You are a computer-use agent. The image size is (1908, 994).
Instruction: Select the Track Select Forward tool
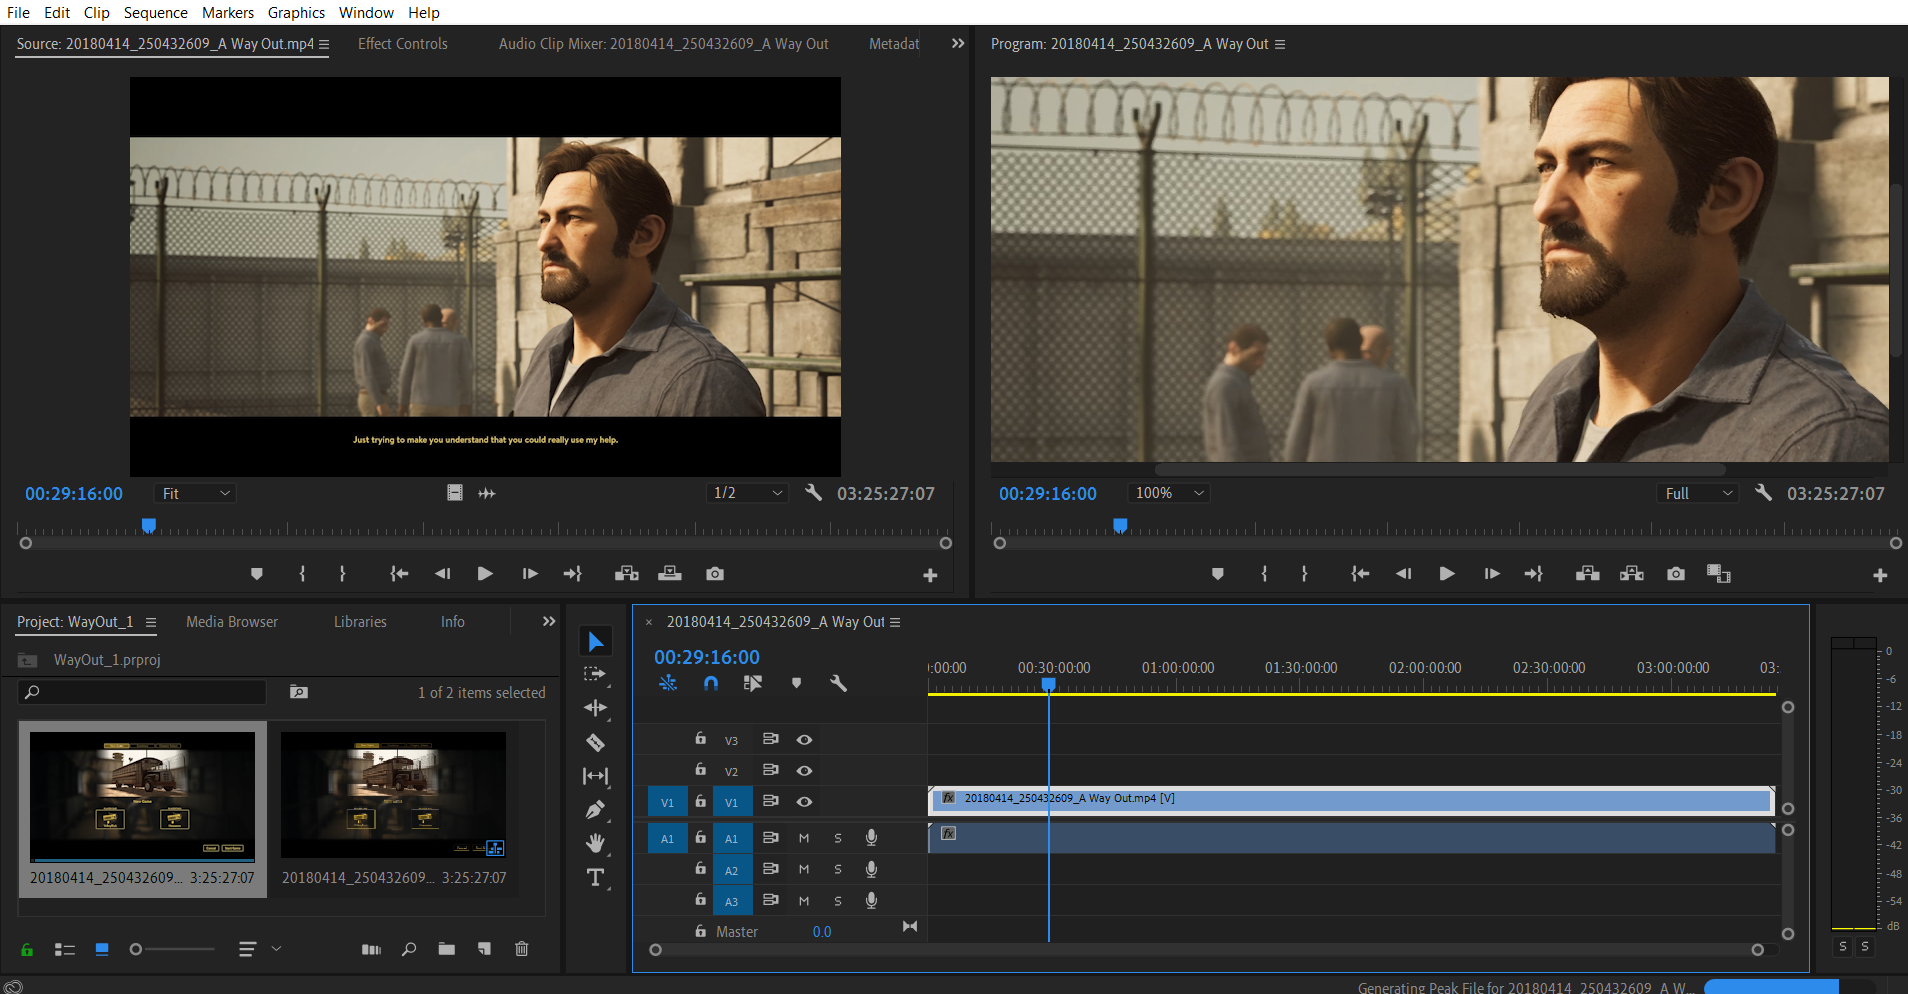coord(595,674)
